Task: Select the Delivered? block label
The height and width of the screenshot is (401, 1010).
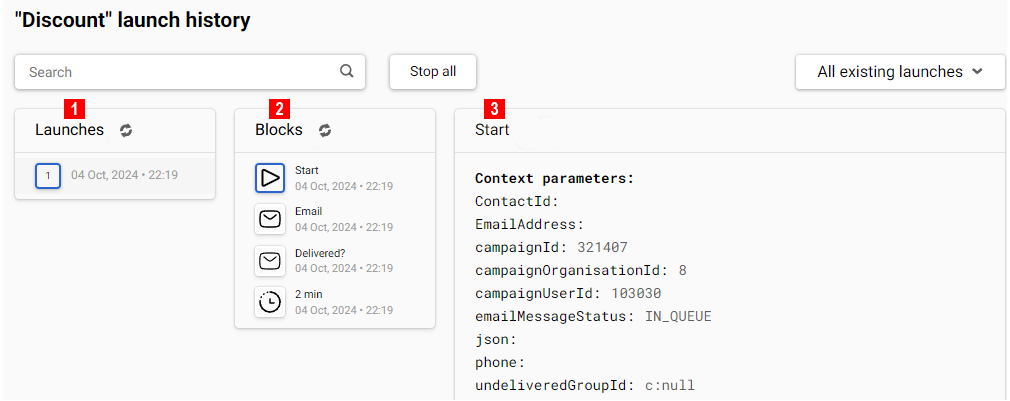Action: tap(316, 253)
